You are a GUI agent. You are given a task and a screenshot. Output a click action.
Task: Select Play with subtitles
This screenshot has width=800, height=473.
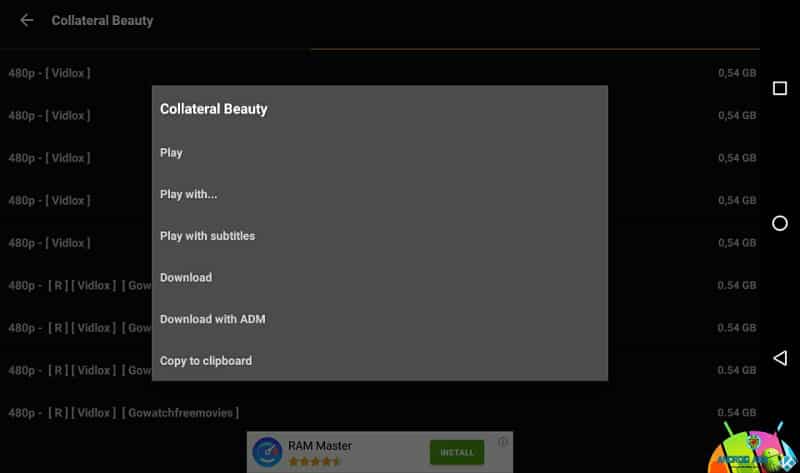click(x=207, y=236)
